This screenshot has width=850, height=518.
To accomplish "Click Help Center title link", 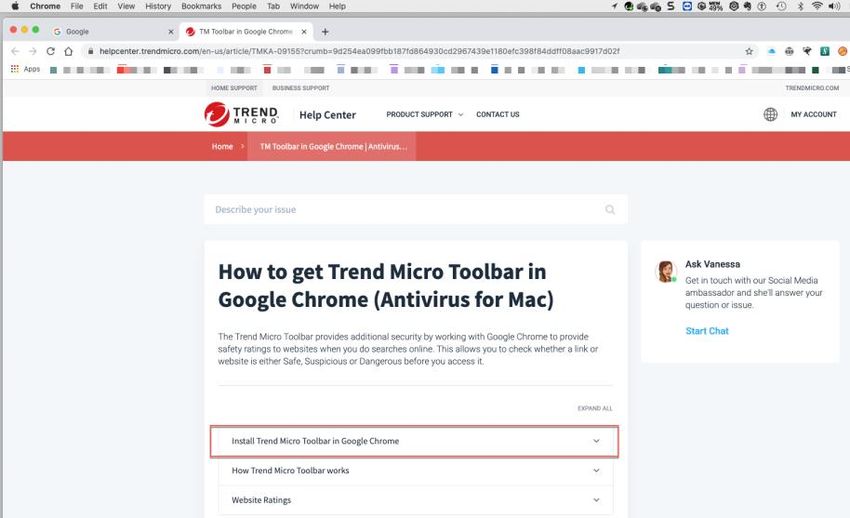I will [327, 115].
